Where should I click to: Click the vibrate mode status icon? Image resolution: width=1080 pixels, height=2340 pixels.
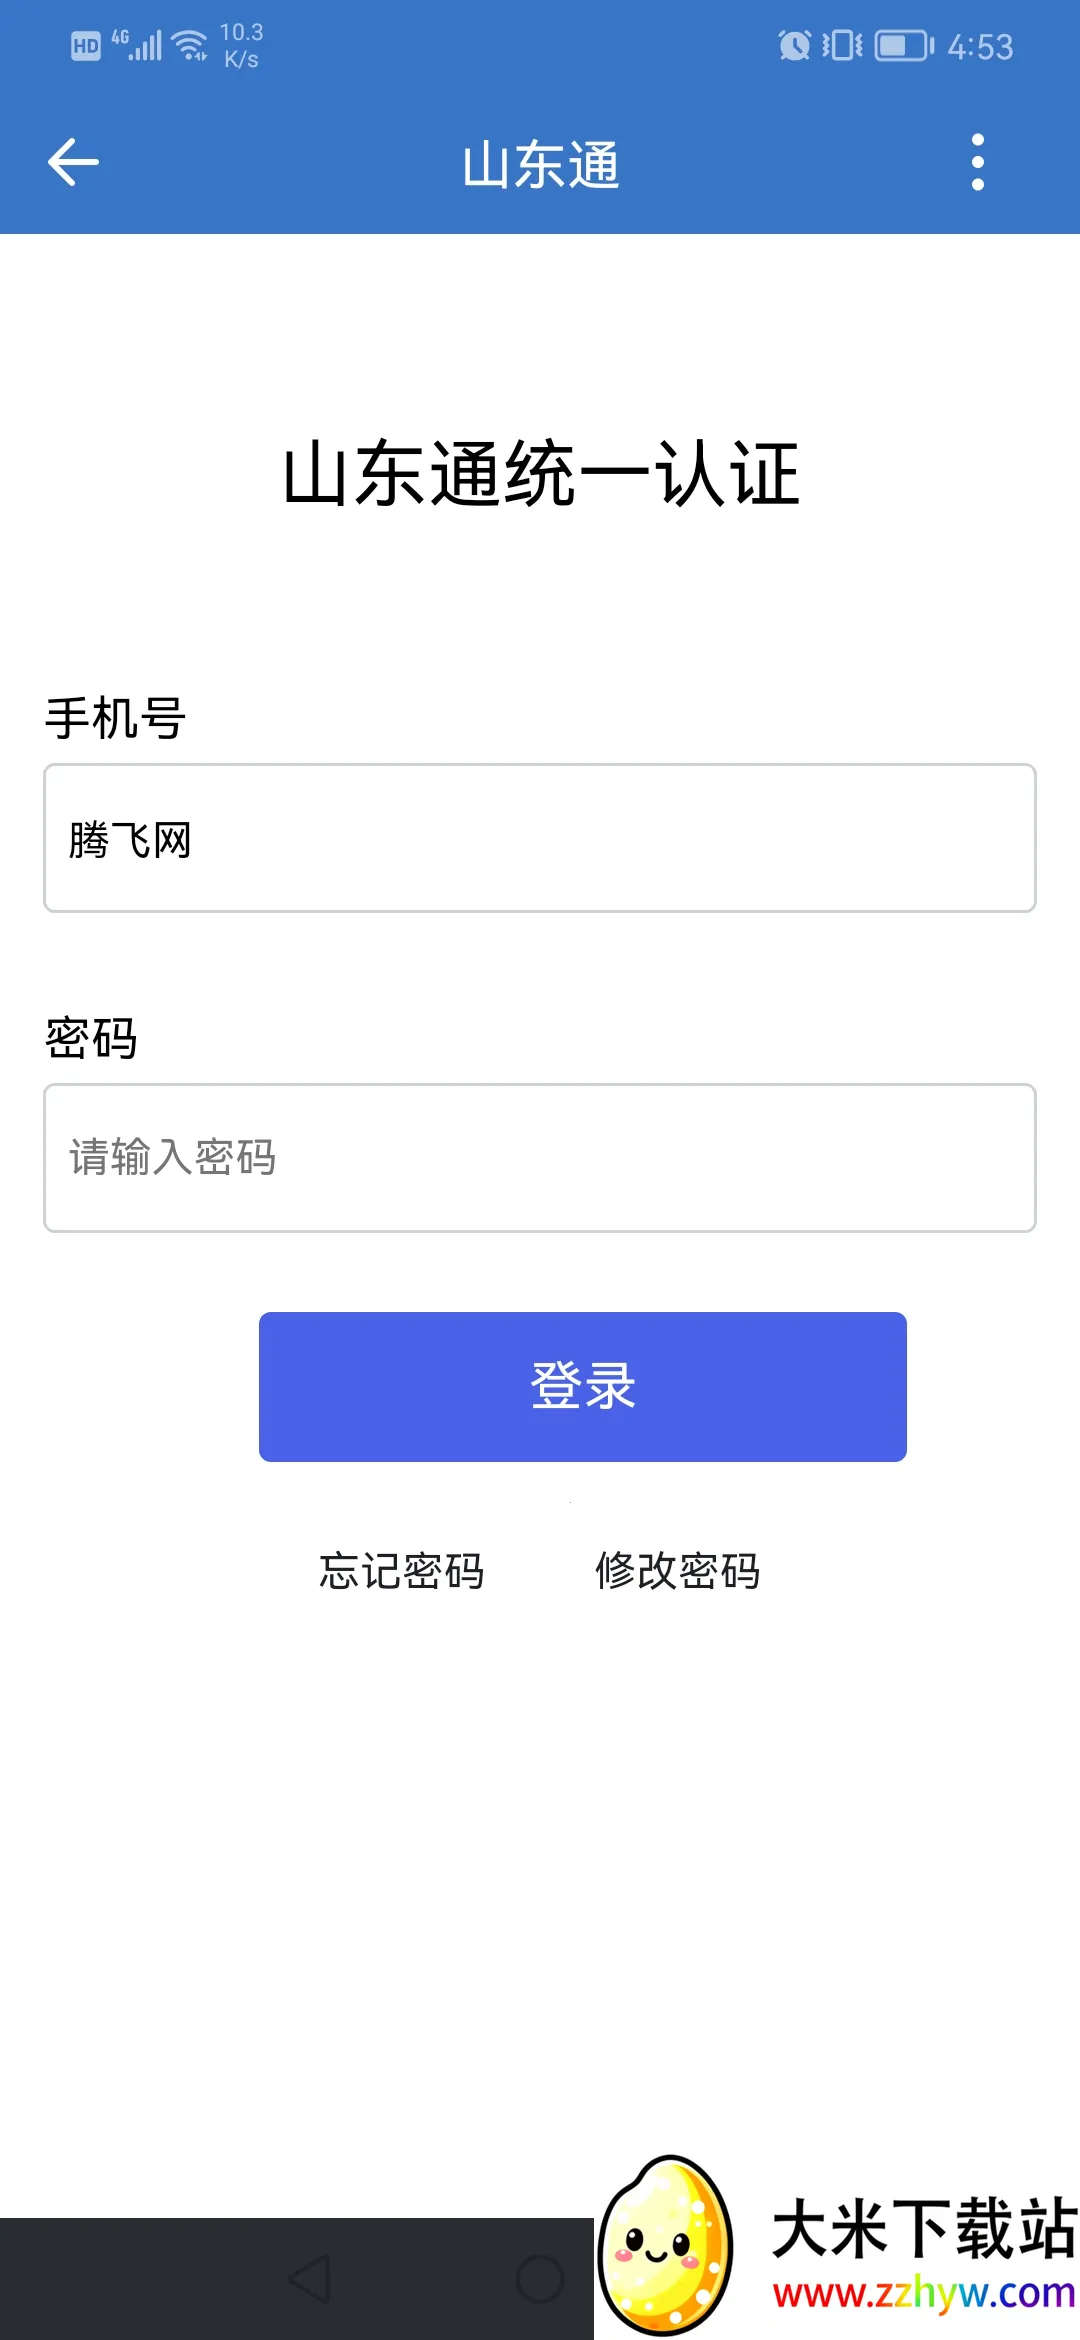point(842,46)
